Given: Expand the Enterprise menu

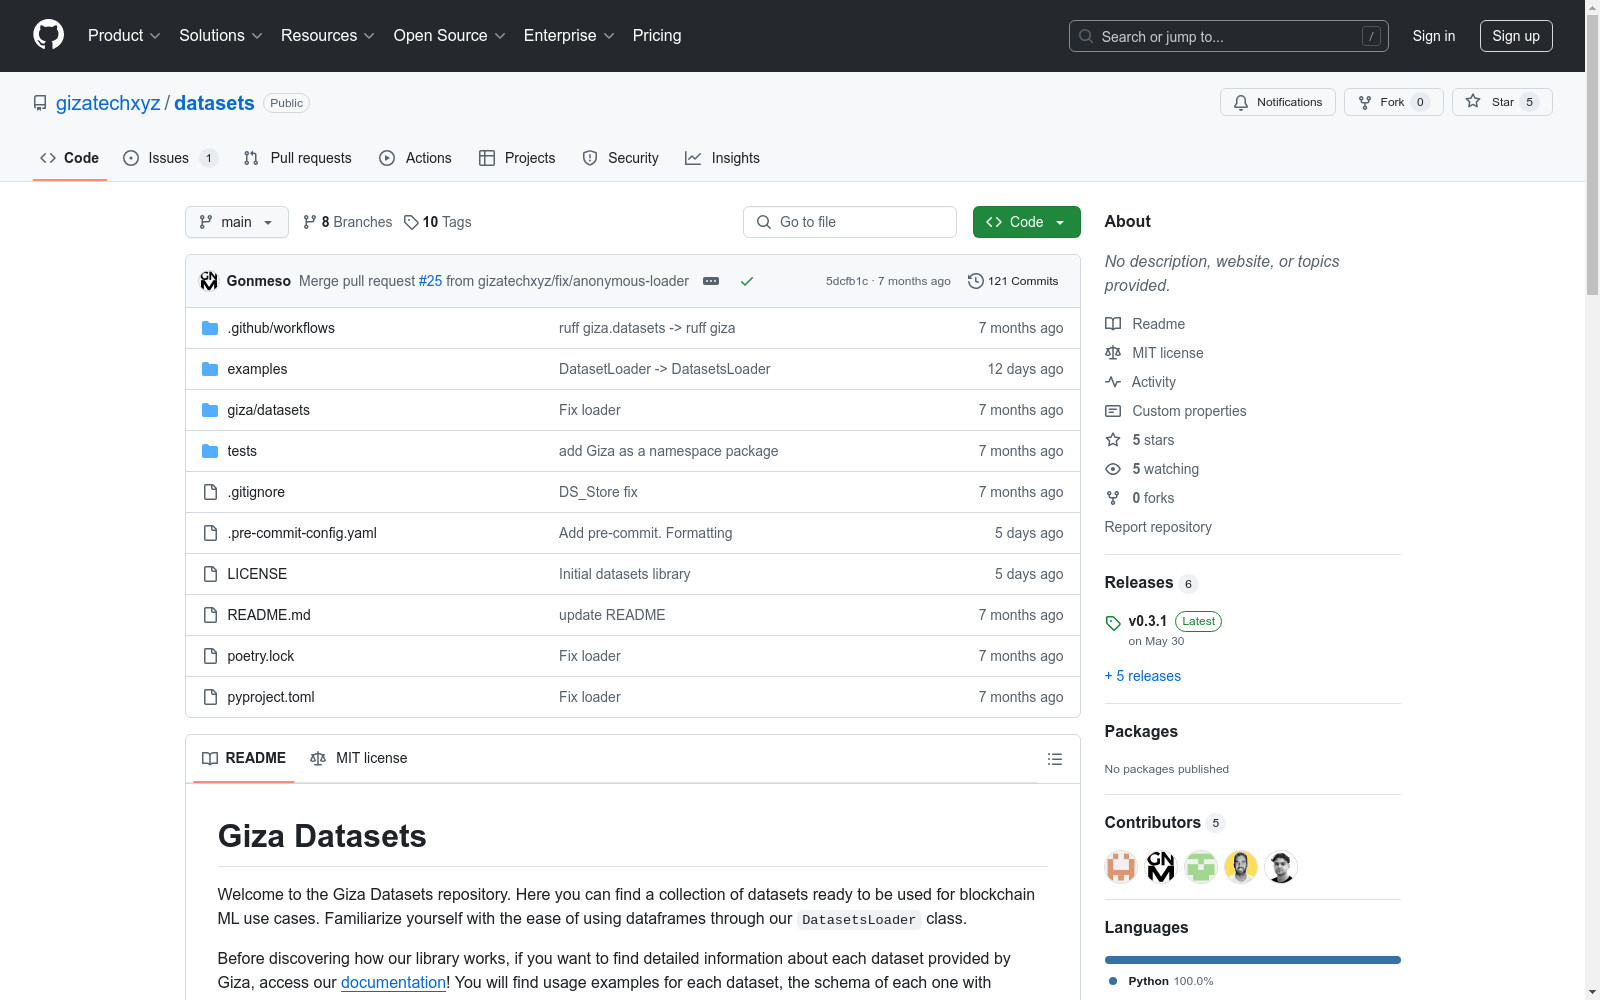Looking at the screenshot, I should click(x=569, y=35).
